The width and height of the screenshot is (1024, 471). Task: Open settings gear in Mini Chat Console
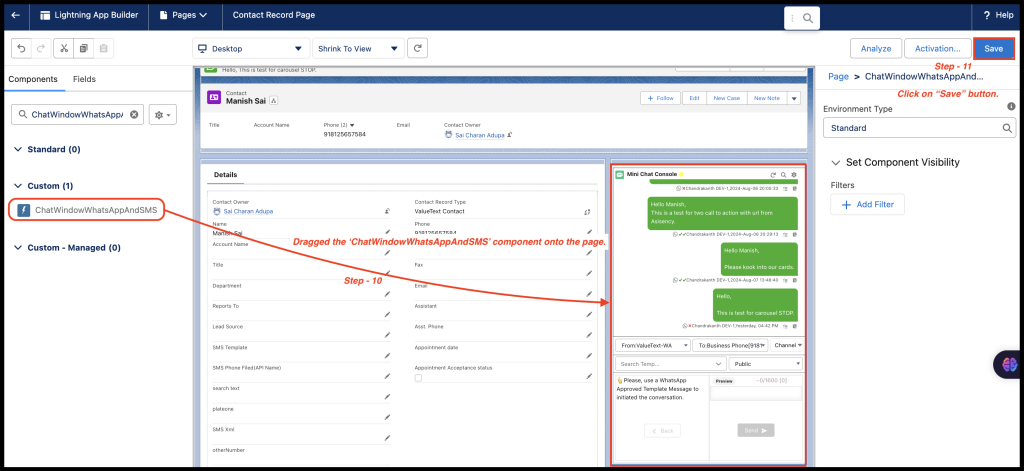(794, 175)
